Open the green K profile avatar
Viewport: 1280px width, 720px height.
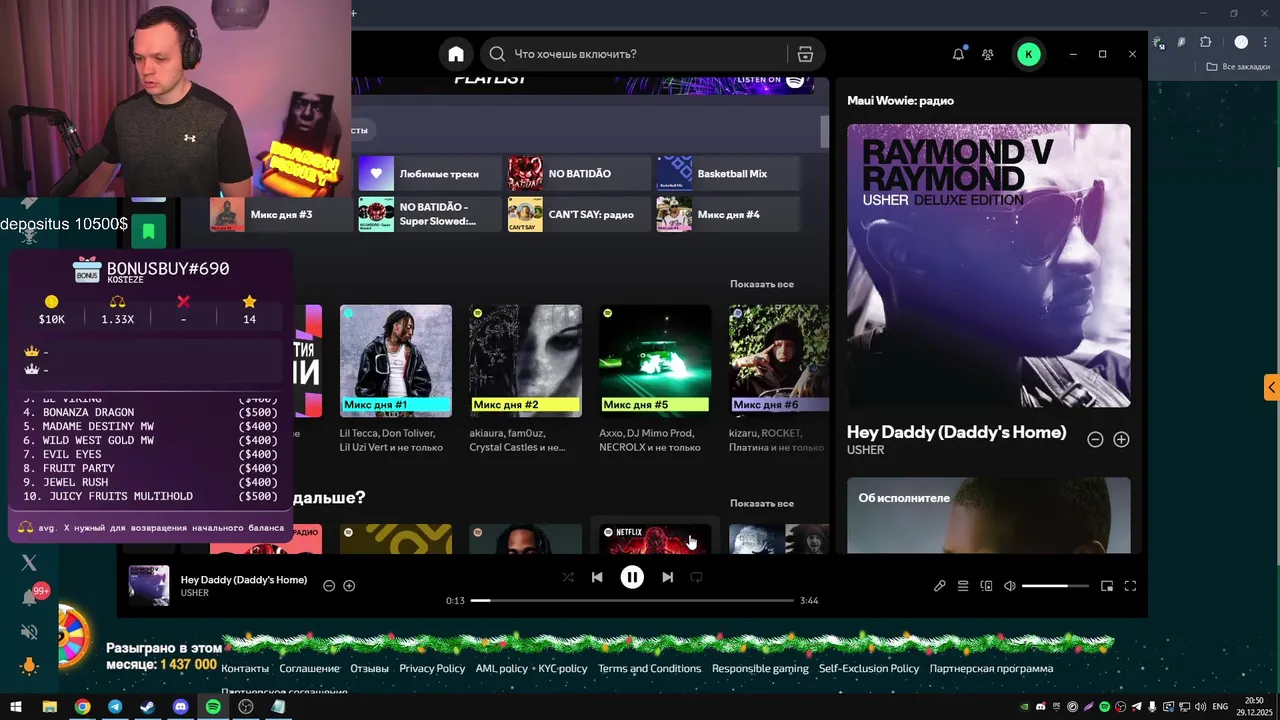click(x=1028, y=54)
